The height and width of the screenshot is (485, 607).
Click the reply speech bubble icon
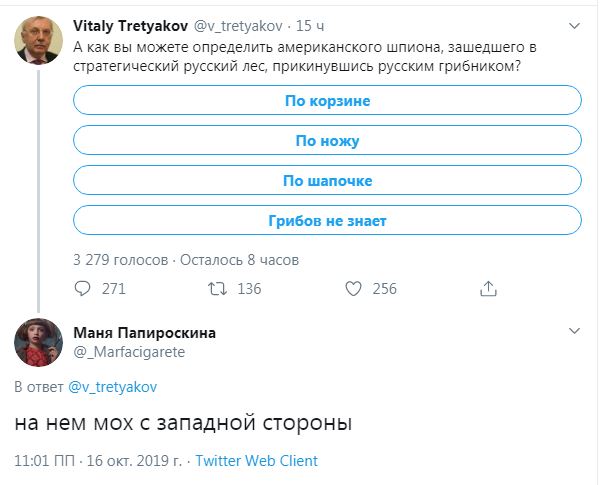pyautogui.click(x=83, y=289)
